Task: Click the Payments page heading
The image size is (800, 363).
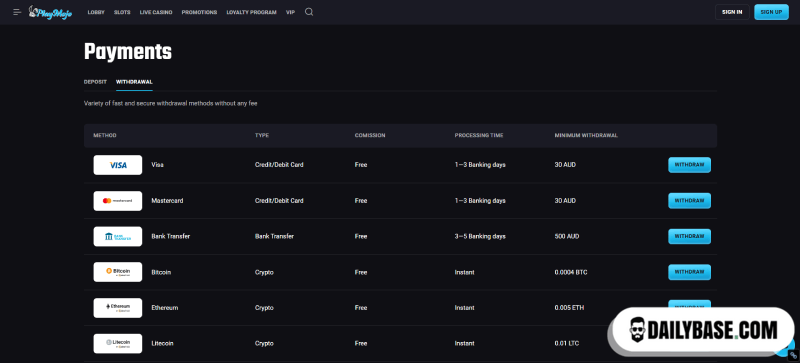Action: [x=128, y=52]
